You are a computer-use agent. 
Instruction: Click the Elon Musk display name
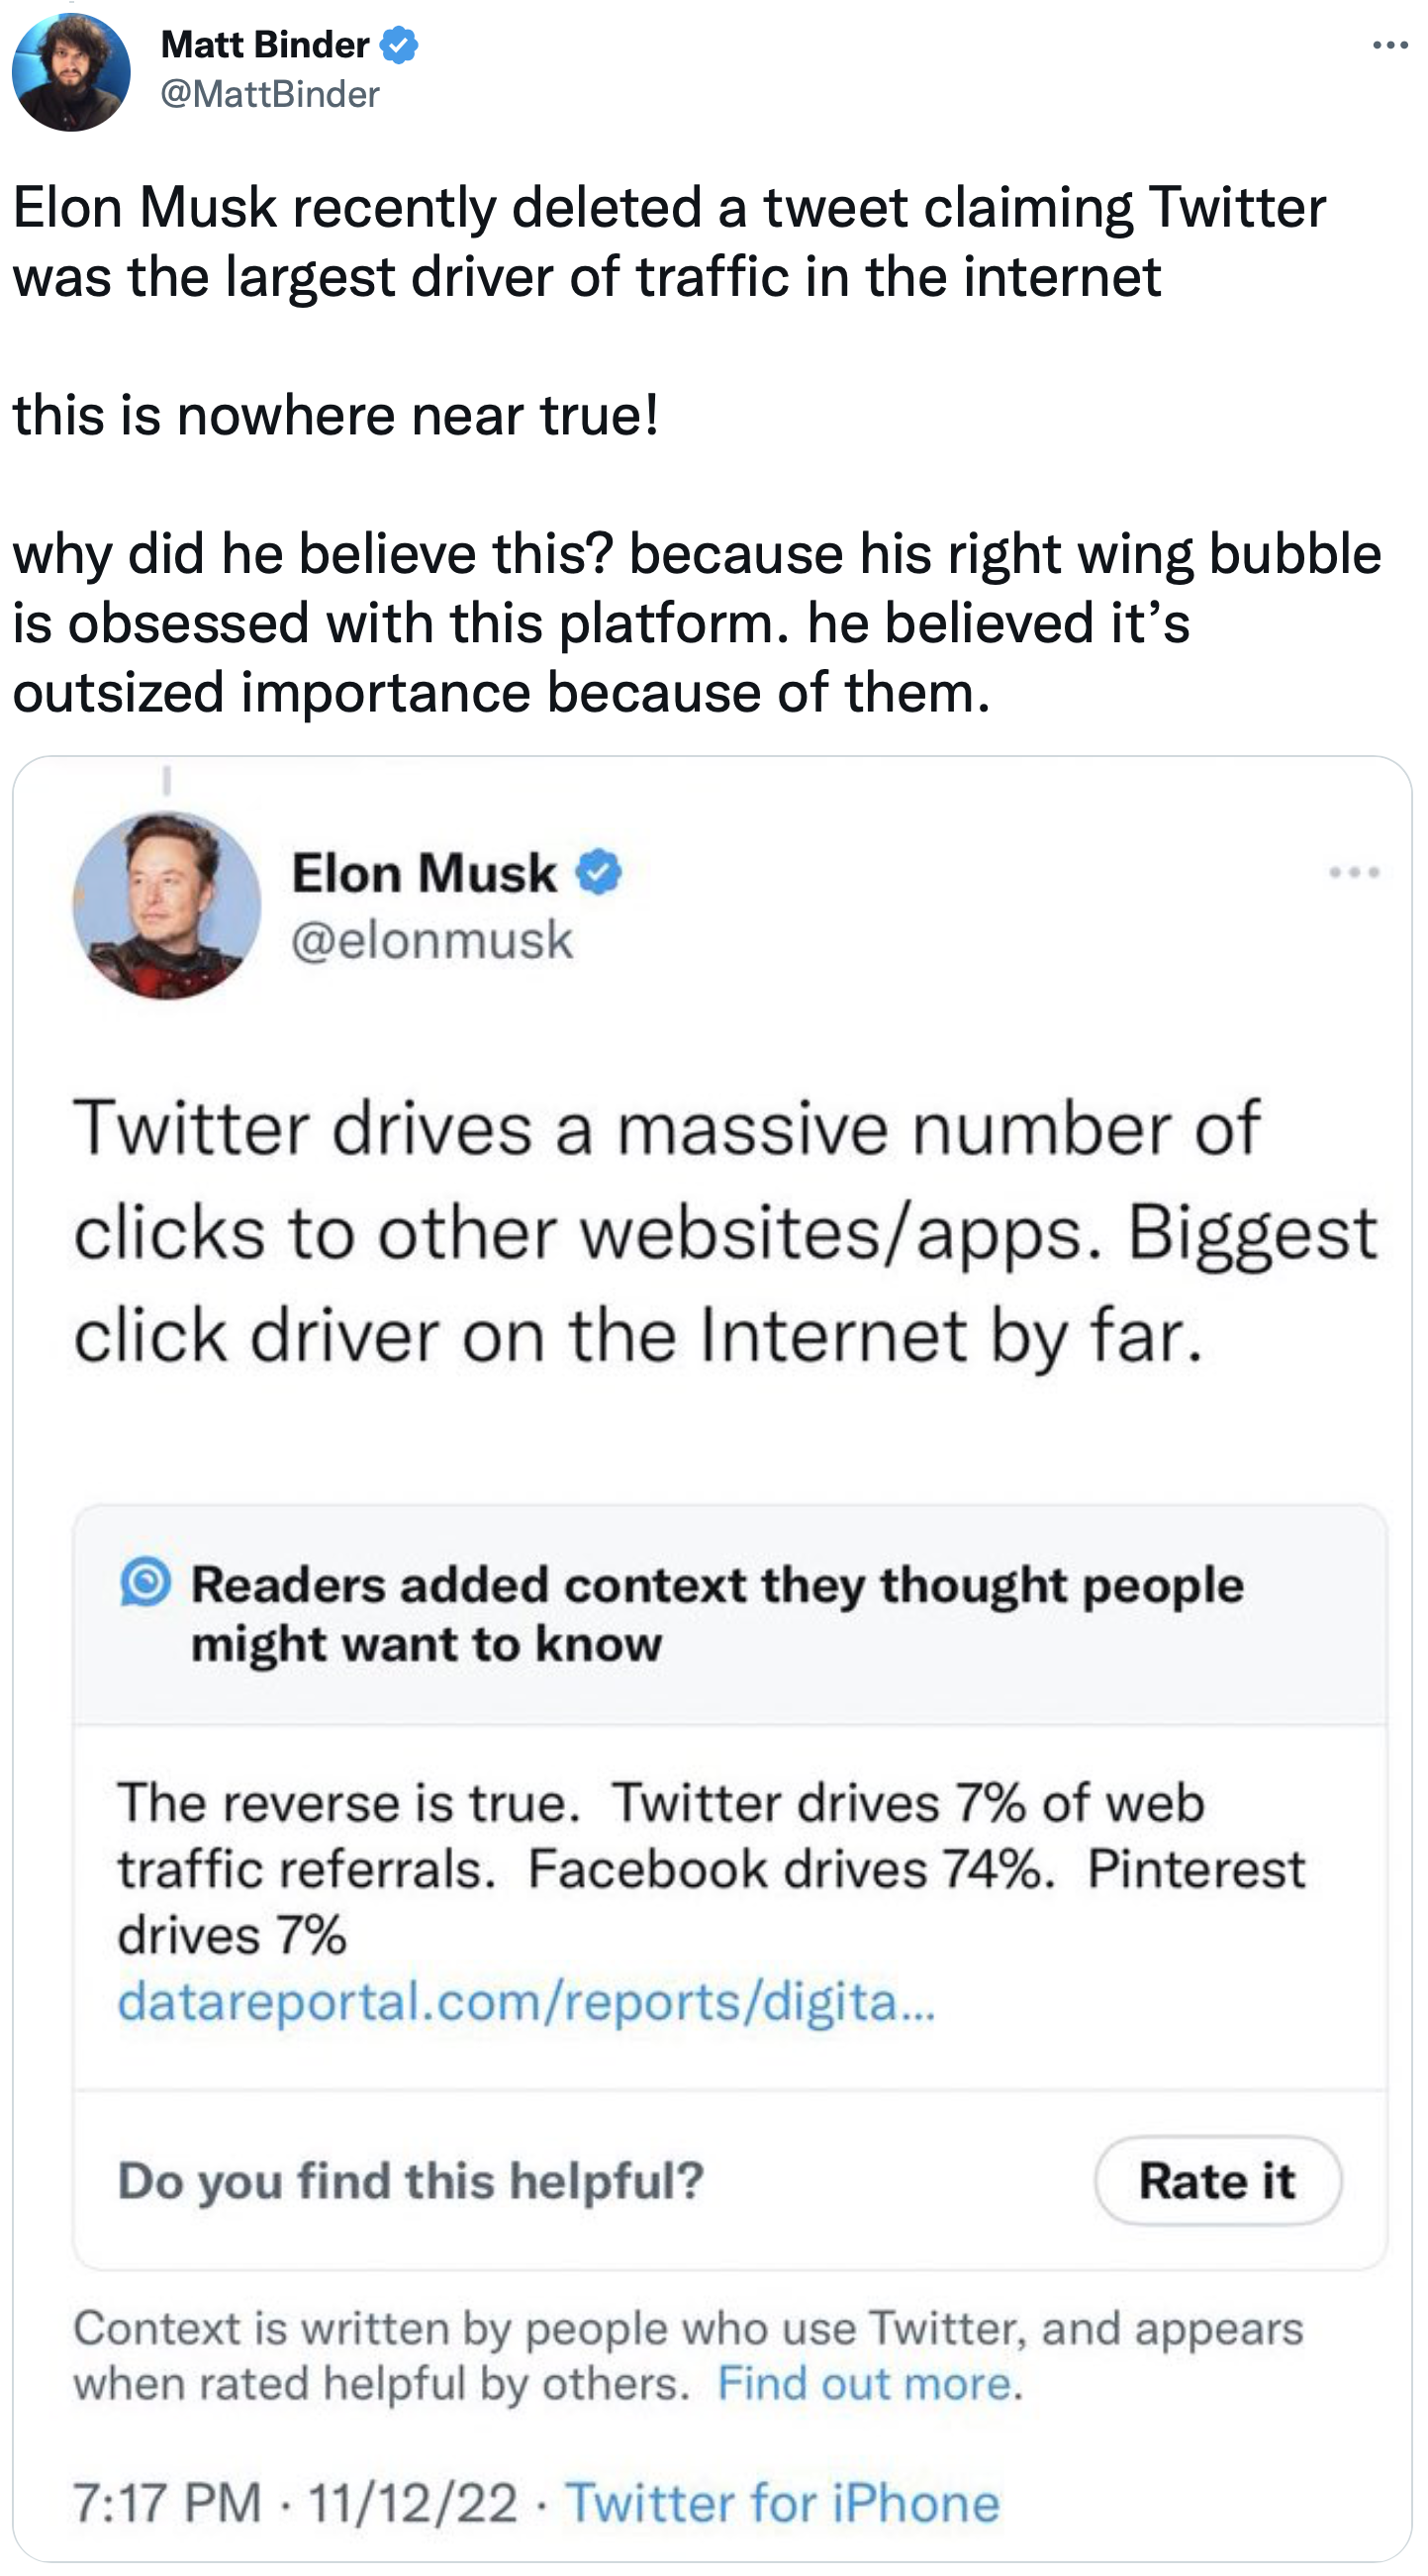click(424, 873)
